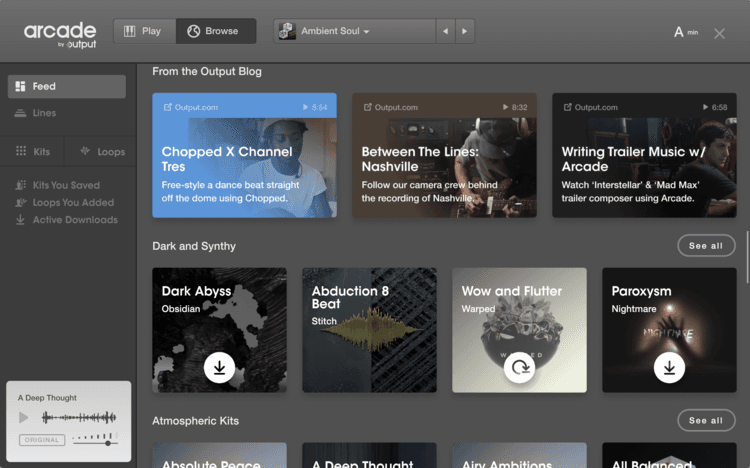Click the main feed vertical scrollbar
The width and height of the screenshot is (750, 468).
pos(747,257)
